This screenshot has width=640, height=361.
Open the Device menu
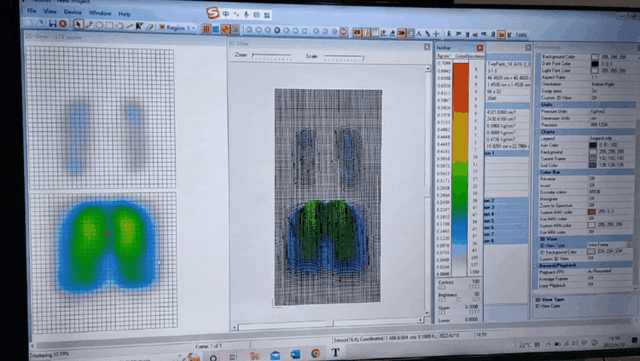(x=73, y=12)
